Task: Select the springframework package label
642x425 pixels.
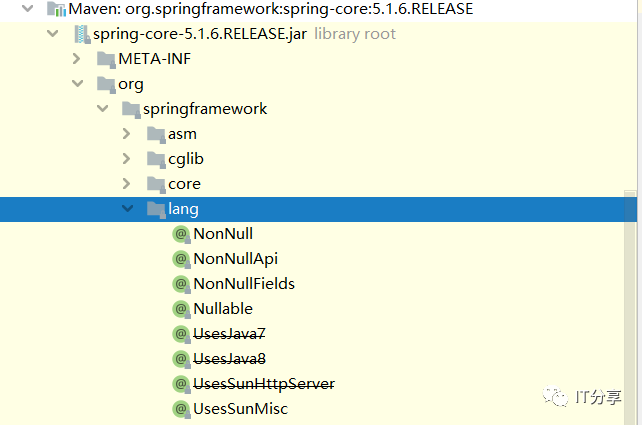Action: click(205, 109)
